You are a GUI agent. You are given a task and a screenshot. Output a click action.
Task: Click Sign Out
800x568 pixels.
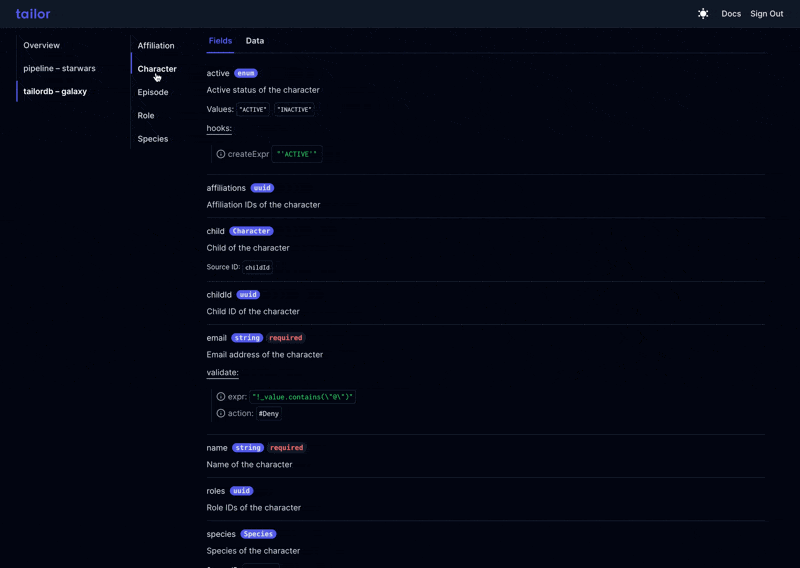click(x=766, y=14)
